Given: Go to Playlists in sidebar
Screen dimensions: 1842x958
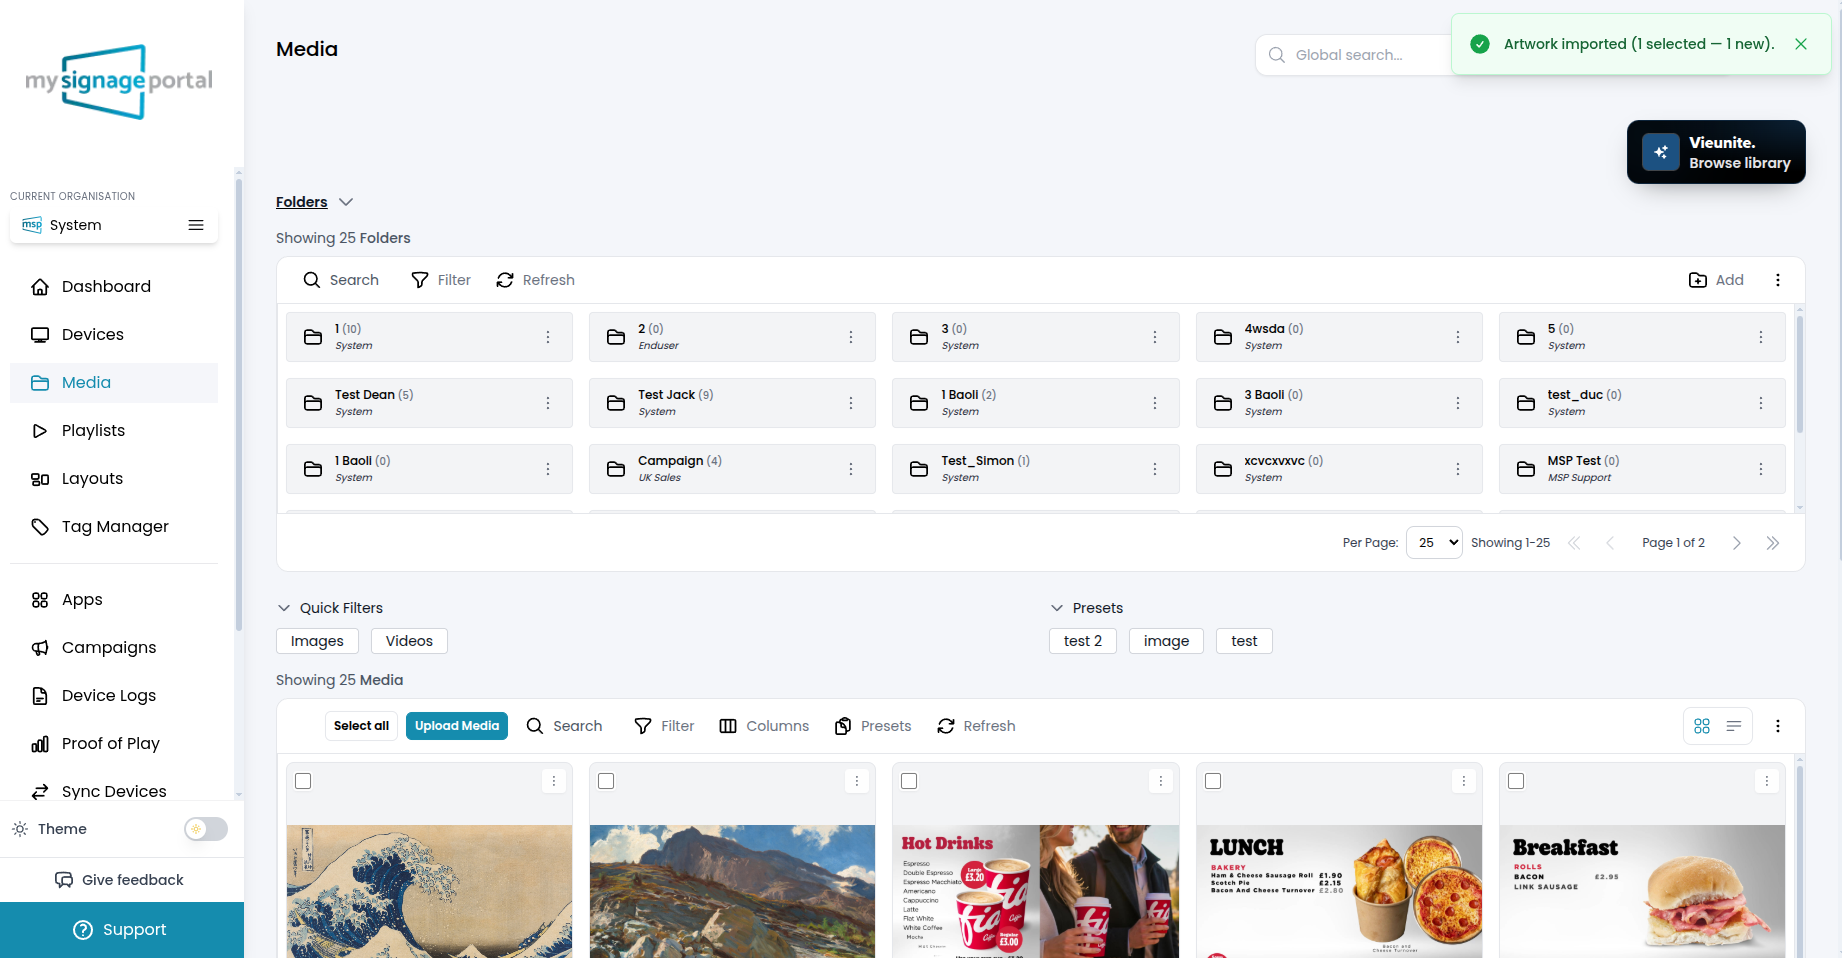Looking at the screenshot, I should pos(114,431).
